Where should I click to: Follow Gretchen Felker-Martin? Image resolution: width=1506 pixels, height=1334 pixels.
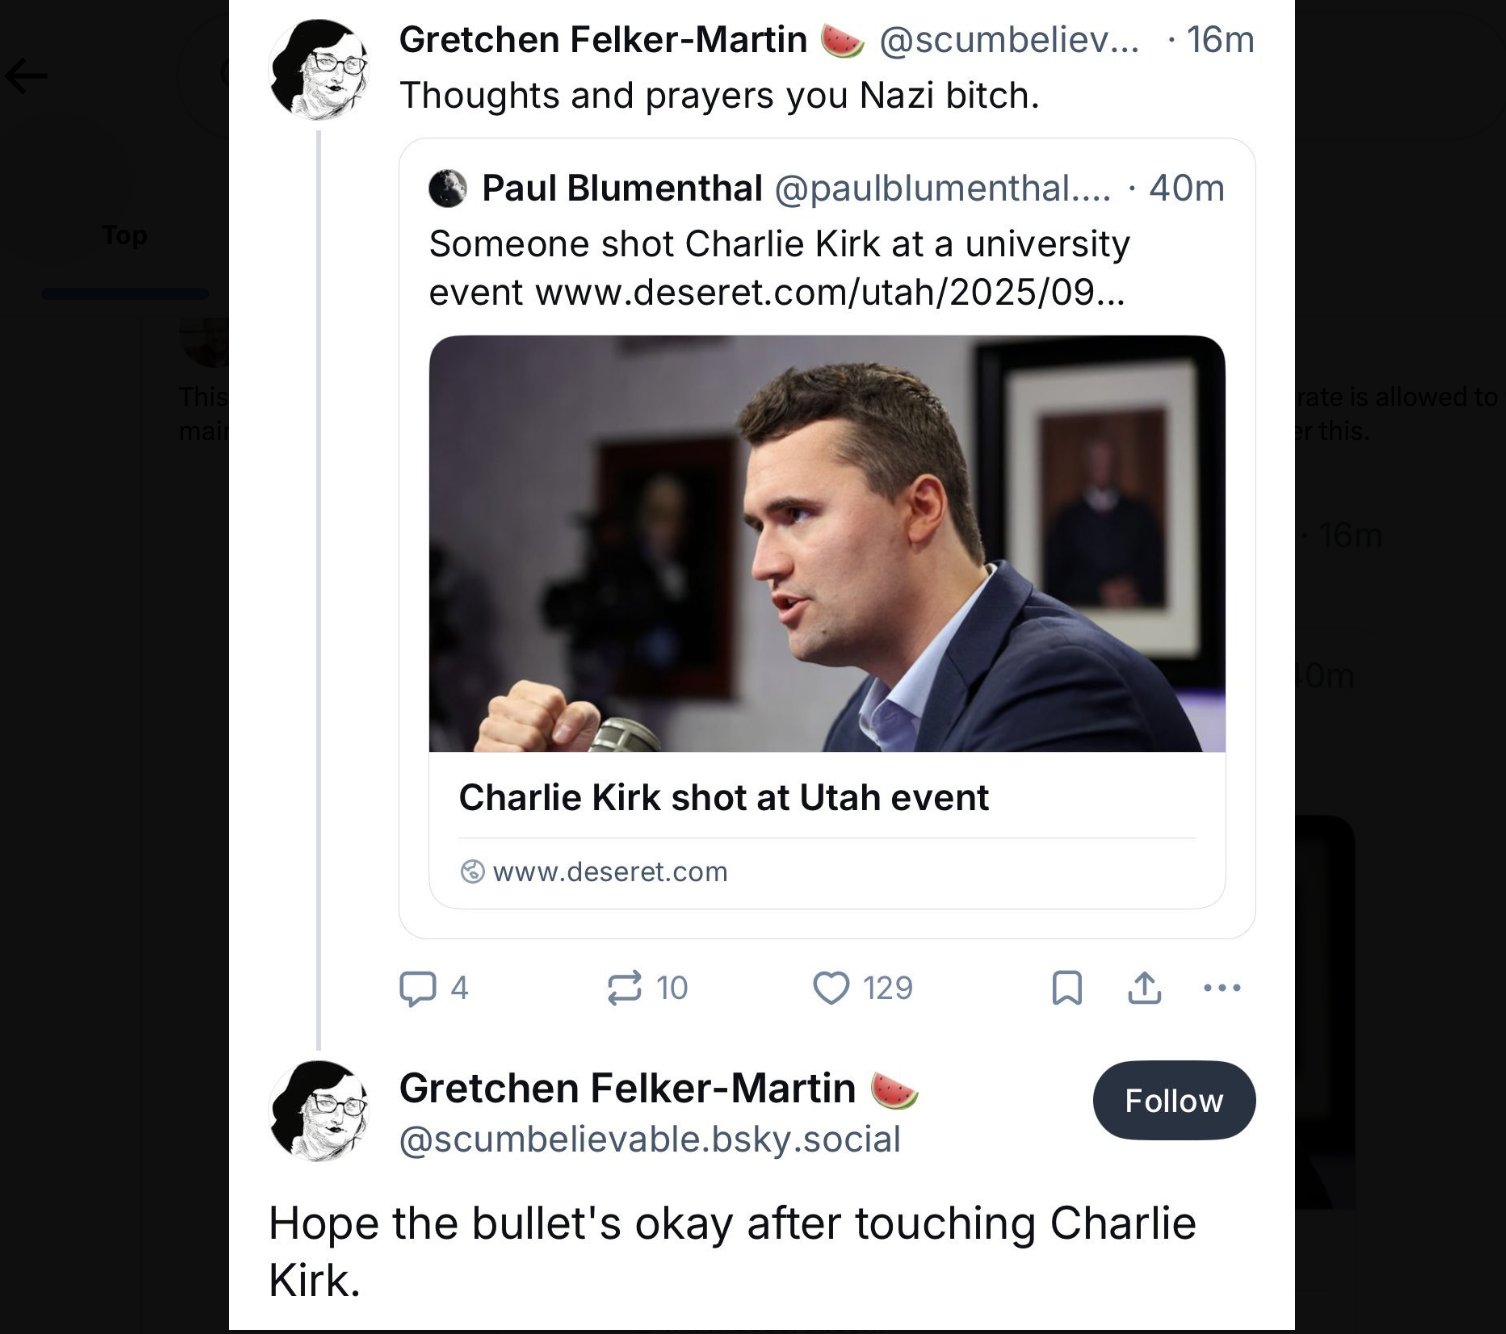click(x=1174, y=1100)
